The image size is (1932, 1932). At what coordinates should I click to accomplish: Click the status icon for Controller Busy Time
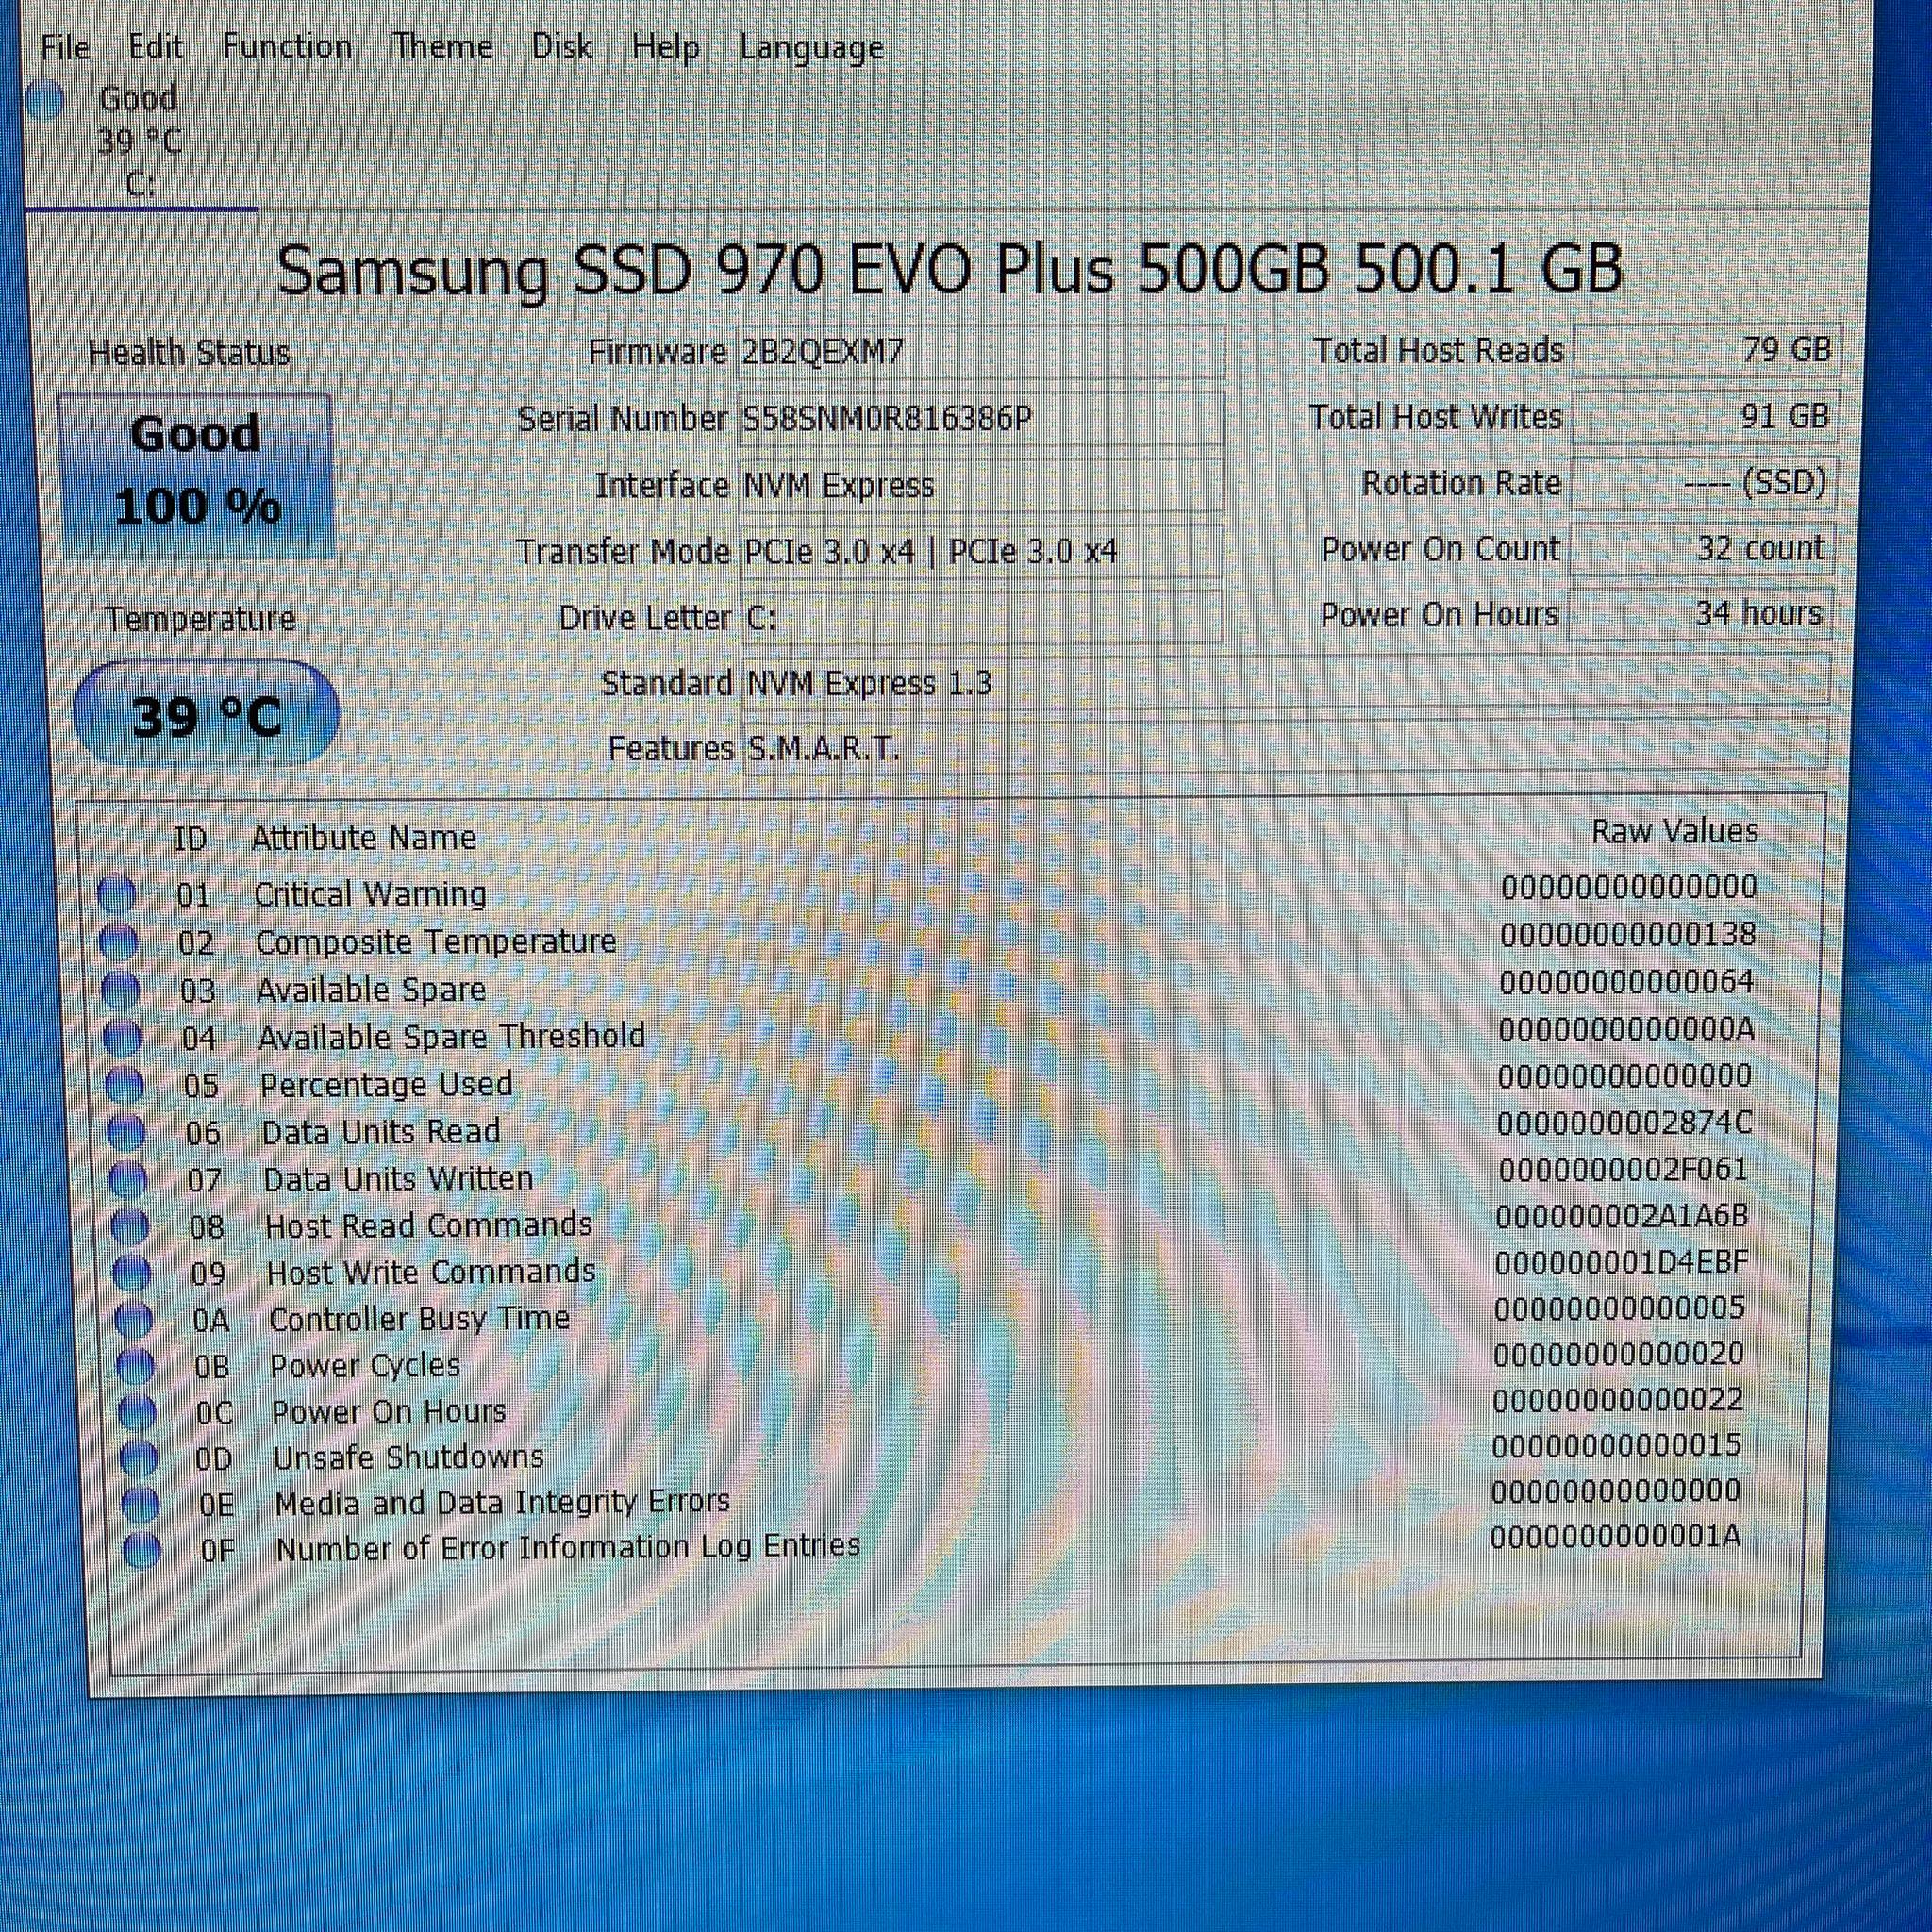click(x=134, y=1320)
